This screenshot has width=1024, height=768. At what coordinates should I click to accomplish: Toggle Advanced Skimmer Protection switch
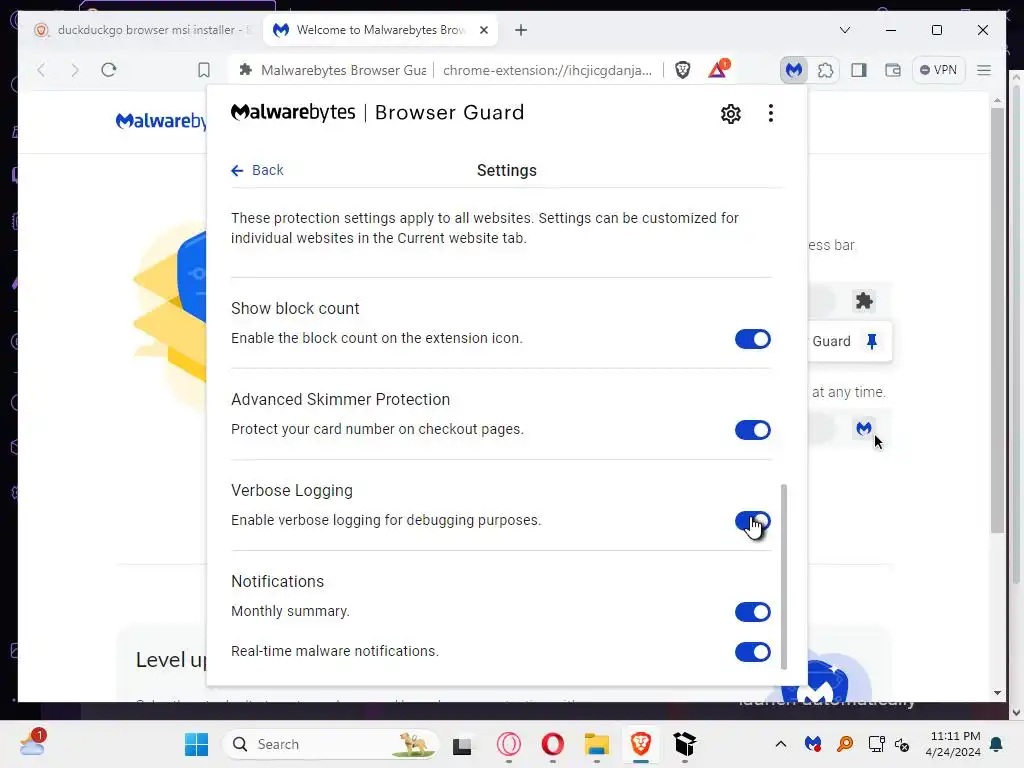[x=752, y=430]
